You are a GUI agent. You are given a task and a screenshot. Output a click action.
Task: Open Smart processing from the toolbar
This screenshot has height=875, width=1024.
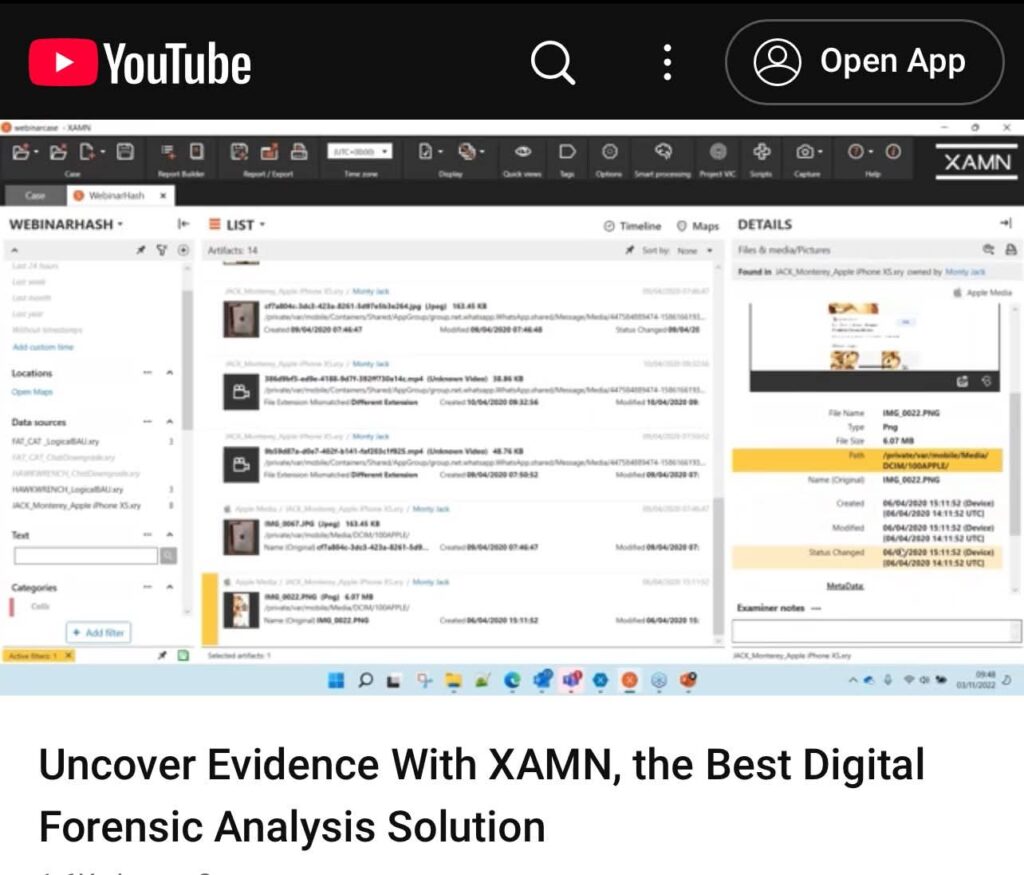coord(663,152)
